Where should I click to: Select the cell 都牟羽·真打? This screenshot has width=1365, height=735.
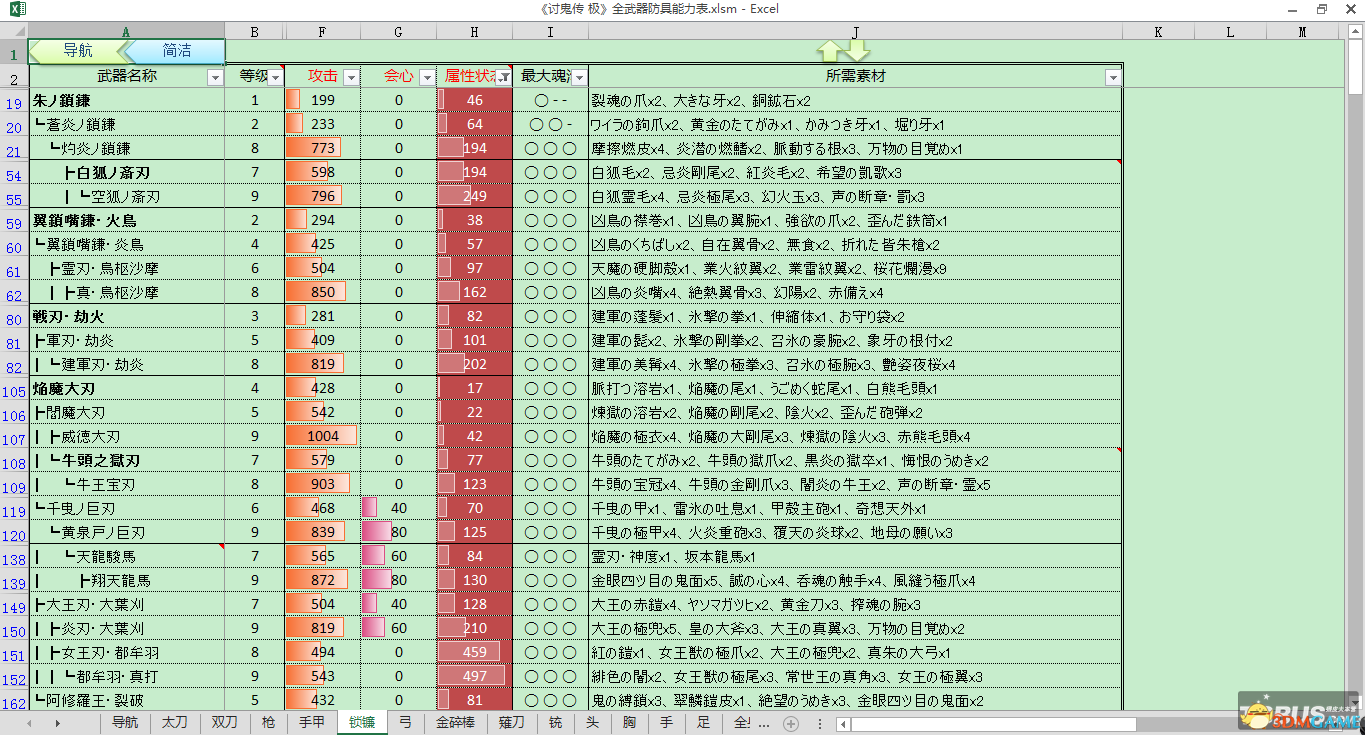[x=126, y=676]
